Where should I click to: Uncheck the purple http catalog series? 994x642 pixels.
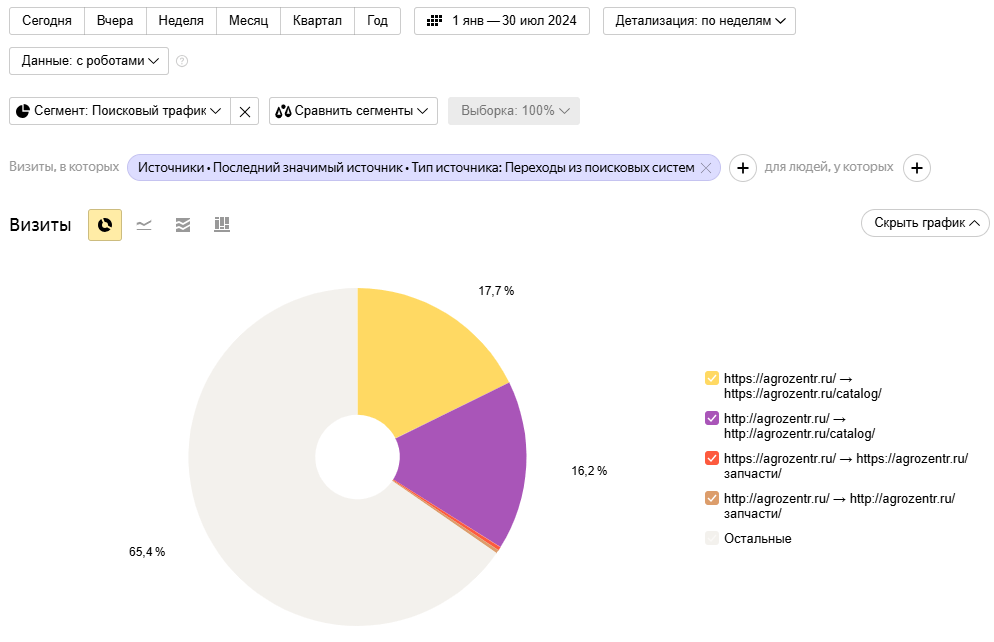(x=712, y=418)
